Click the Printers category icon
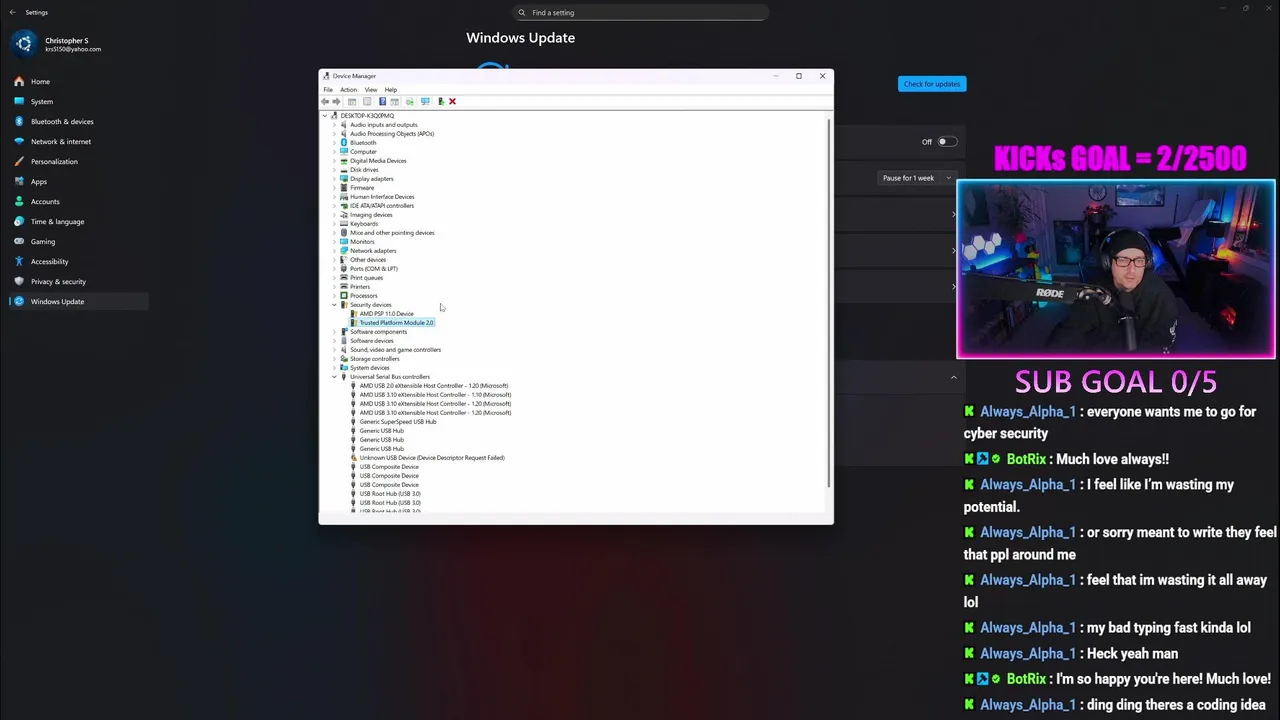Screen dimensions: 1280x720 point(344,287)
